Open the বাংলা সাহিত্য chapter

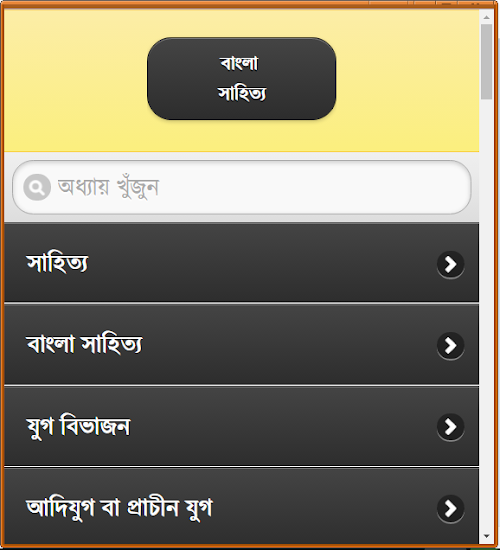pyautogui.click(x=241, y=344)
